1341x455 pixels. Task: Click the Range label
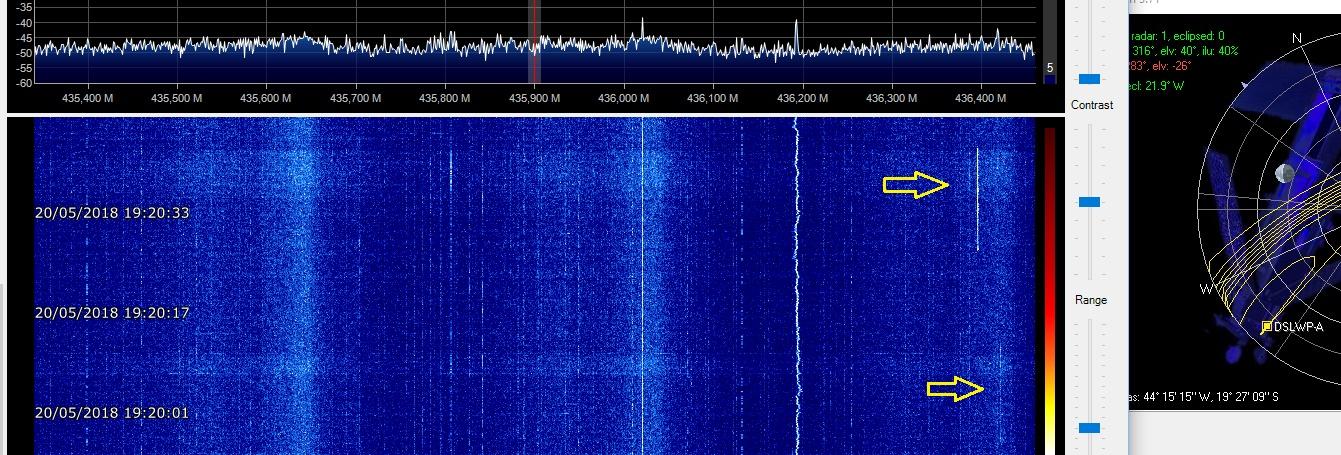pos(1091,300)
